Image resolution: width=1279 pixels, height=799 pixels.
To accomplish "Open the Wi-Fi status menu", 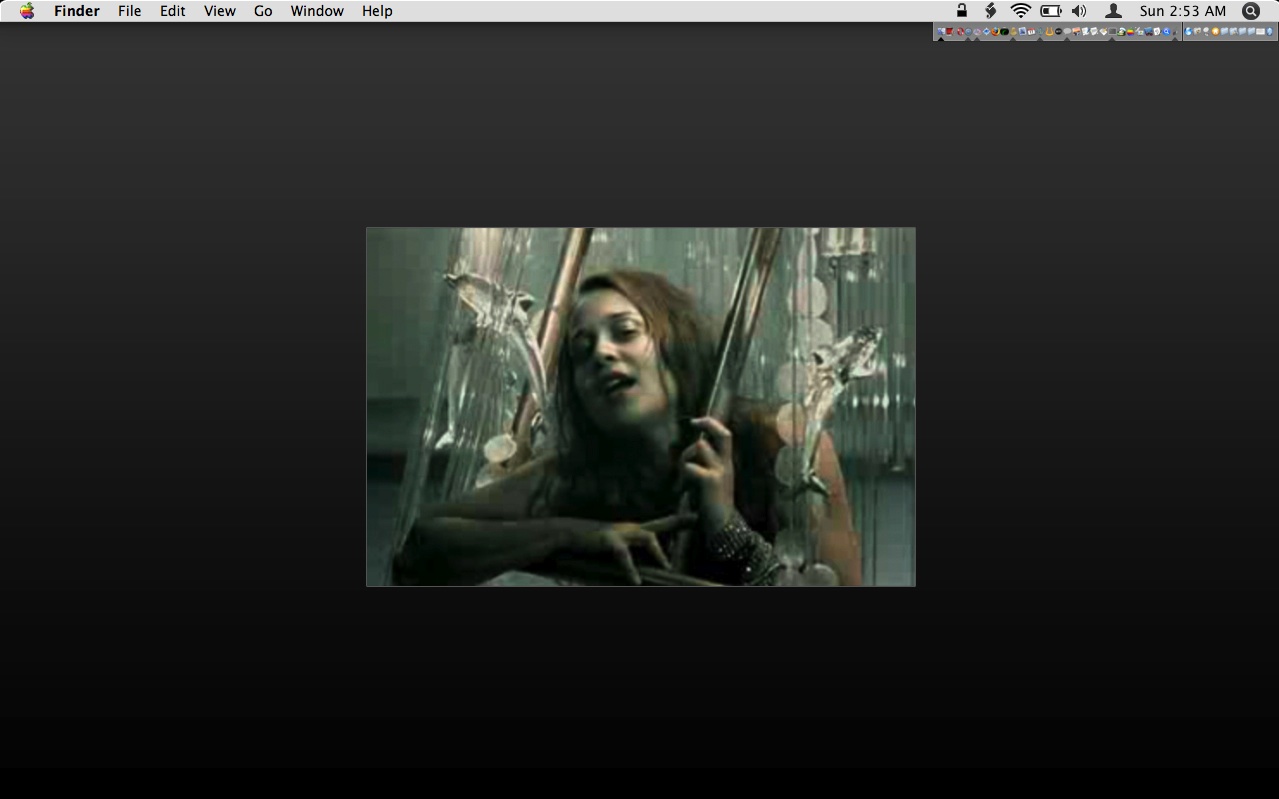I will [1020, 11].
